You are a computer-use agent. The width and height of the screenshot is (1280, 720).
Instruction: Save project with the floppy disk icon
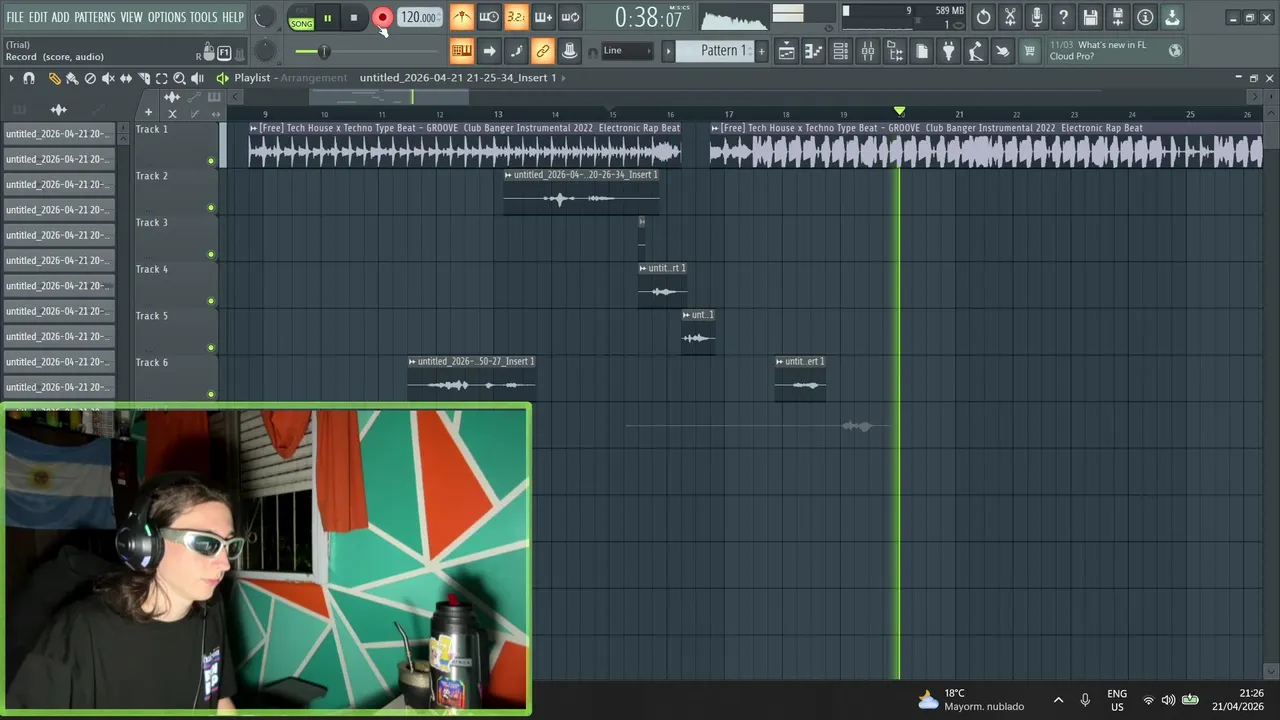[x=1091, y=17]
